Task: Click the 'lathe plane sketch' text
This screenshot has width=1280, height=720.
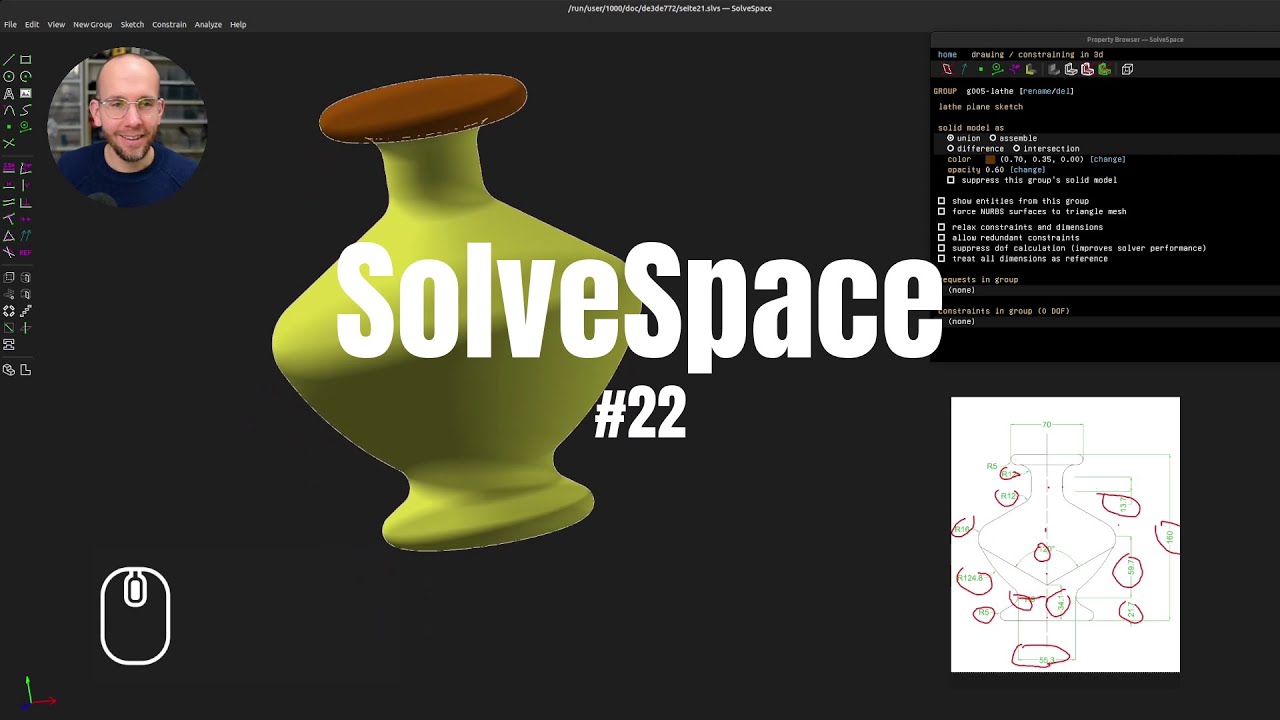Action: click(x=980, y=107)
